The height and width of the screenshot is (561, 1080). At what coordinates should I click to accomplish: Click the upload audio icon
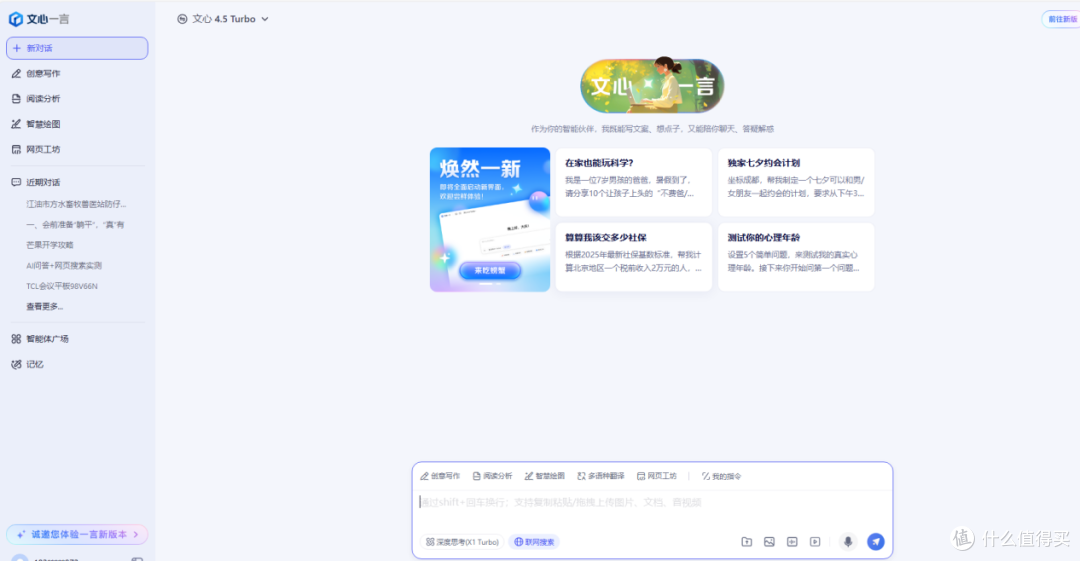coord(792,542)
